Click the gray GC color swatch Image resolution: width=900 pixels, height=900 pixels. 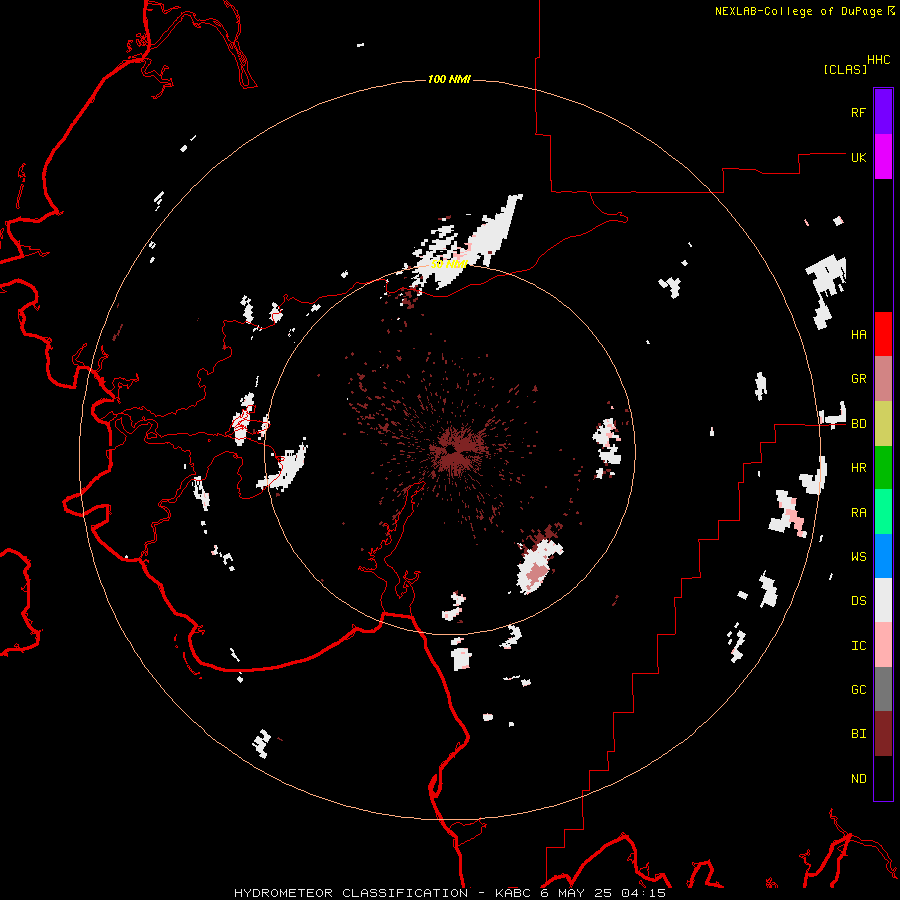tap(883, 689)
